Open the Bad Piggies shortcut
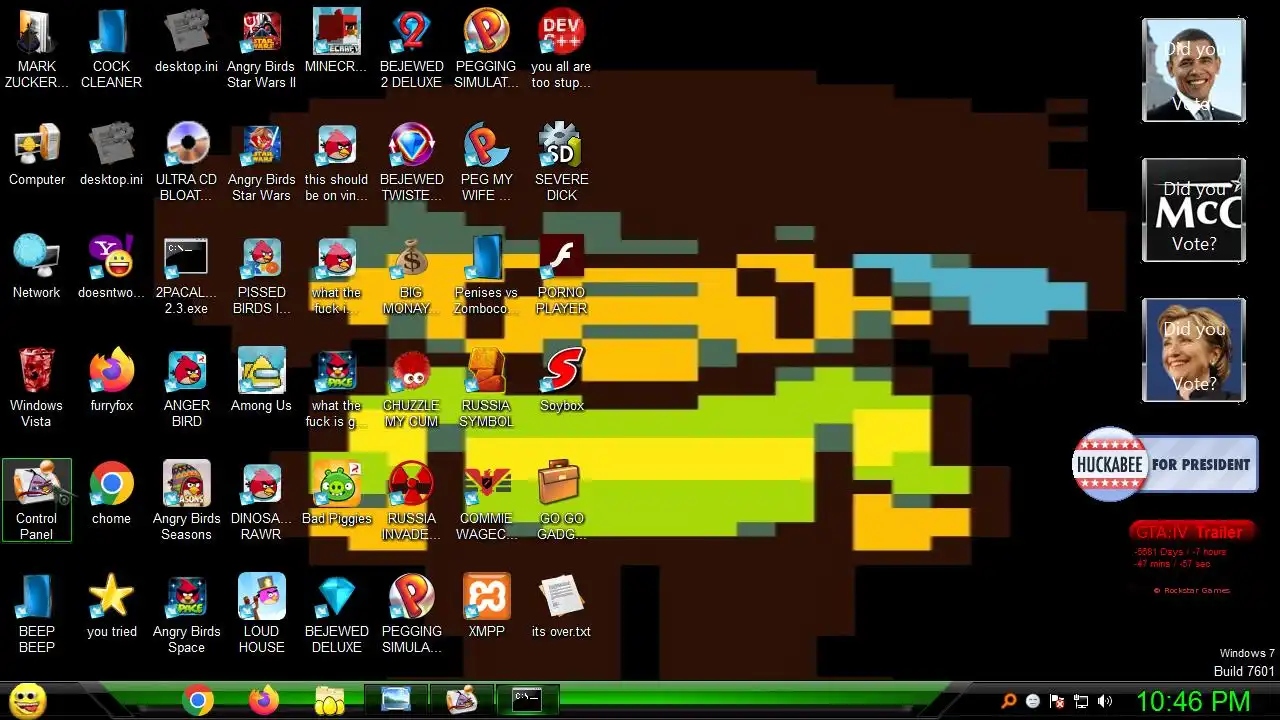 click(336, 494)
